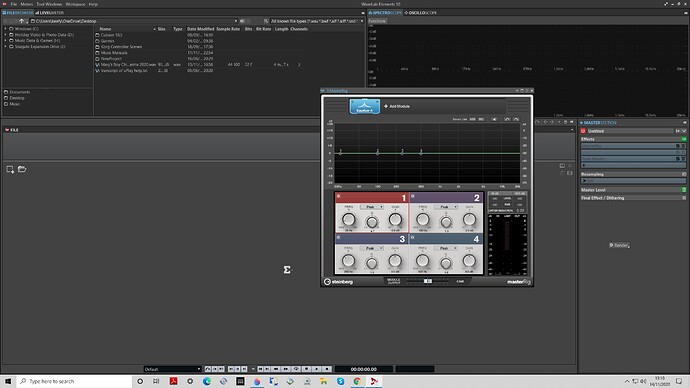
Task: Select the Equalizer A module tile
Action: tap(364, 106)
